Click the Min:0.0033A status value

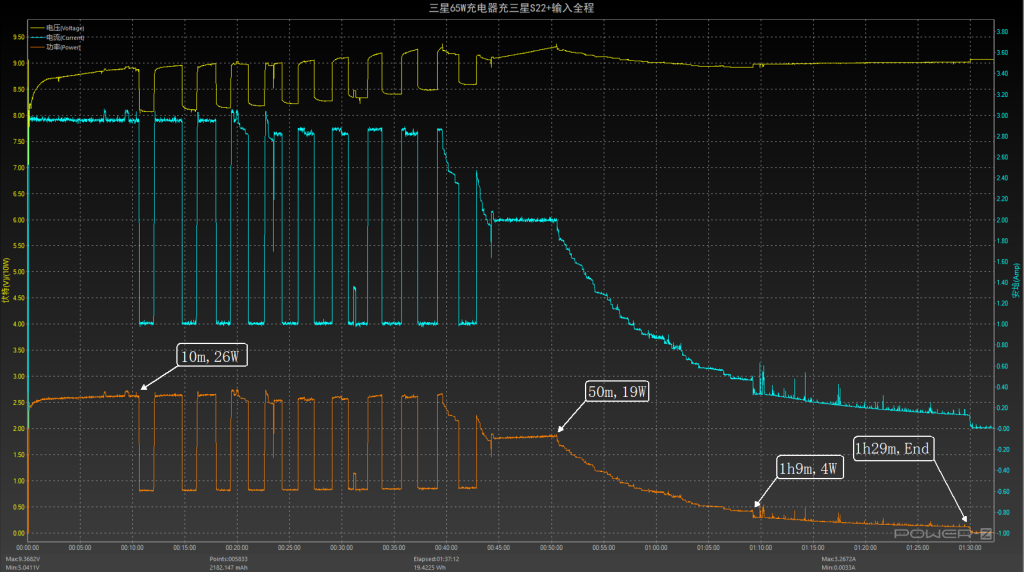838,567
